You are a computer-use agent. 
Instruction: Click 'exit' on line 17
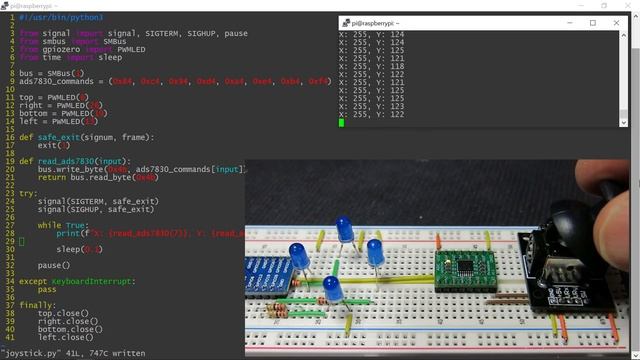47,145
